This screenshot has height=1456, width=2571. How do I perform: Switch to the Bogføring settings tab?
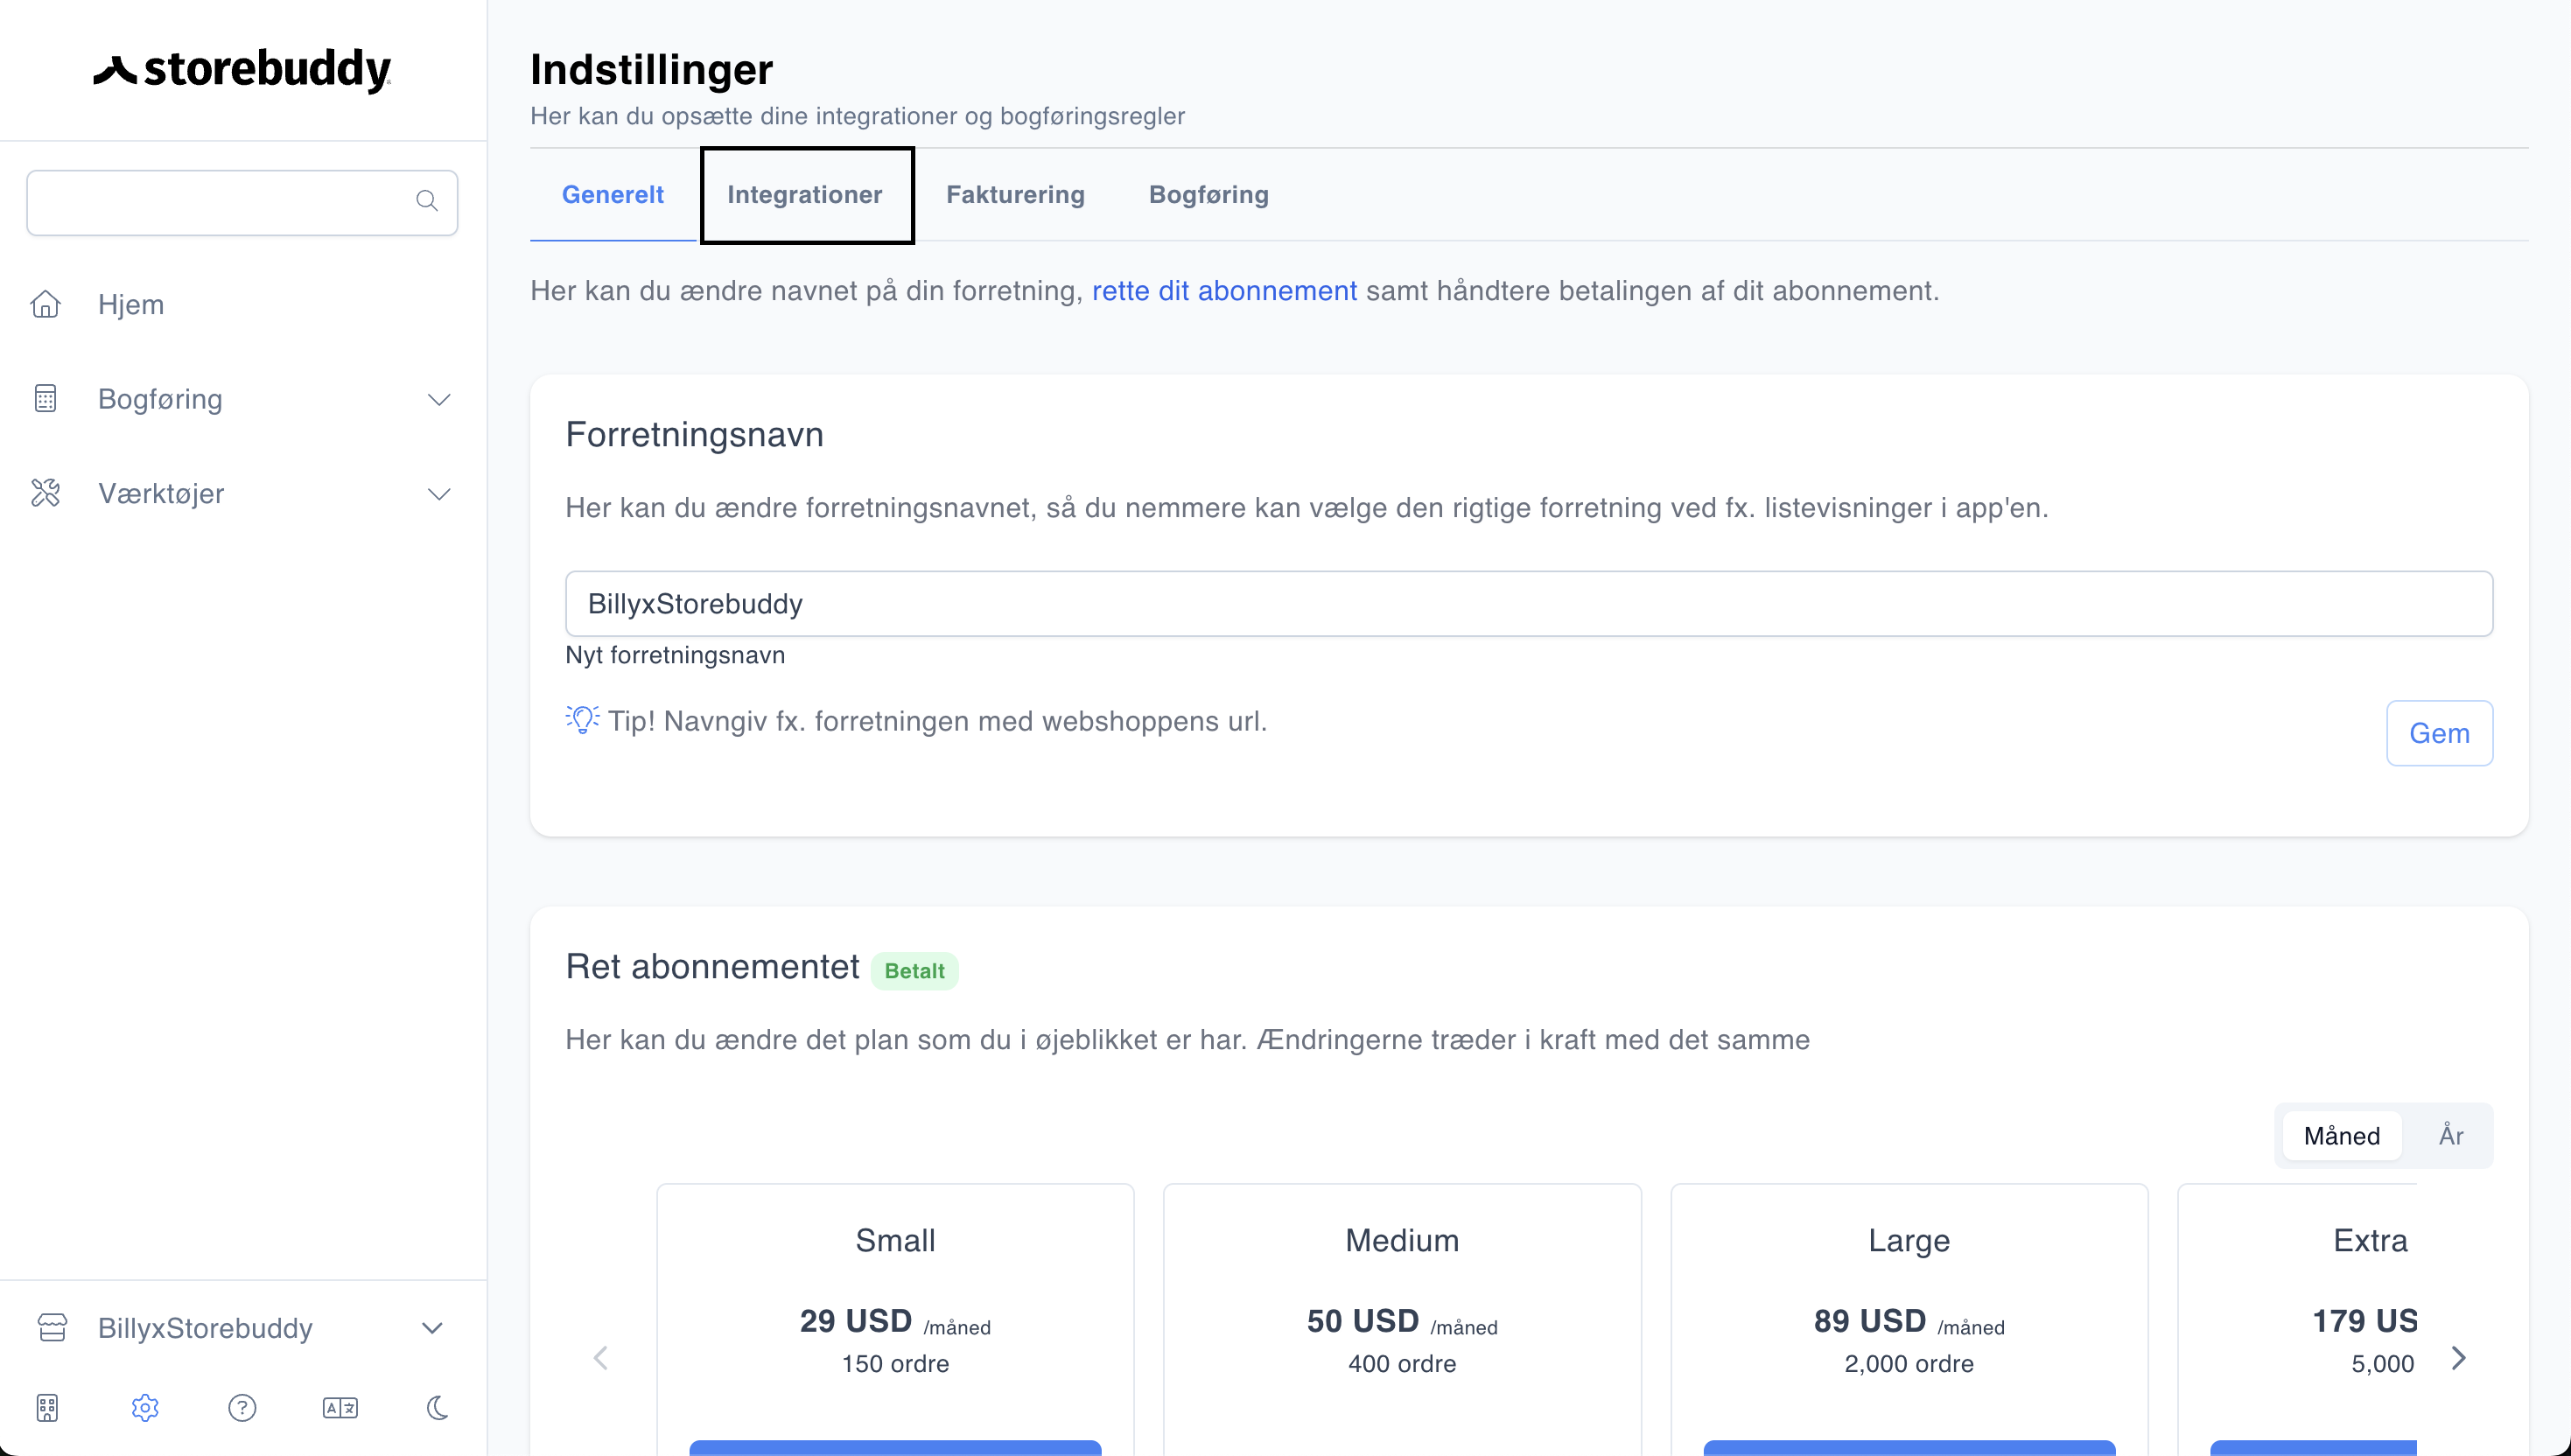[x=1208, y=195]
